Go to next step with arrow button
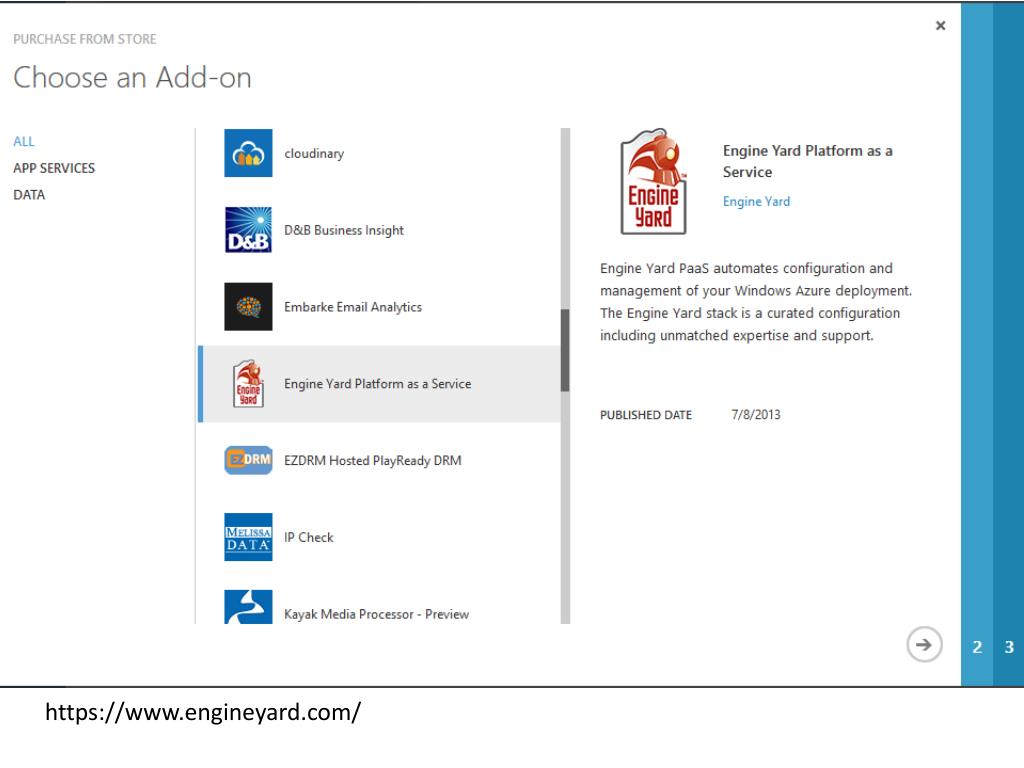This screenshot has width=1024, height=768. (924, 645)
